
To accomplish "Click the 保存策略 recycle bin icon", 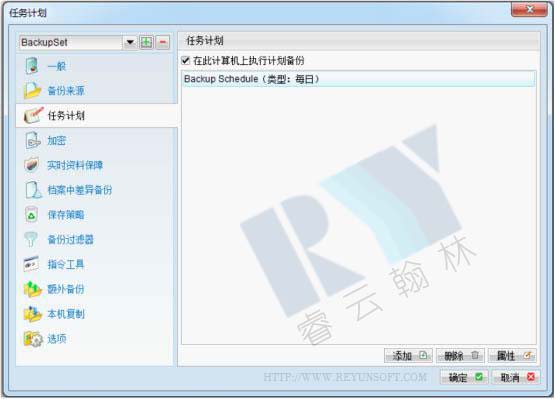I will click(x=31, y=215).
